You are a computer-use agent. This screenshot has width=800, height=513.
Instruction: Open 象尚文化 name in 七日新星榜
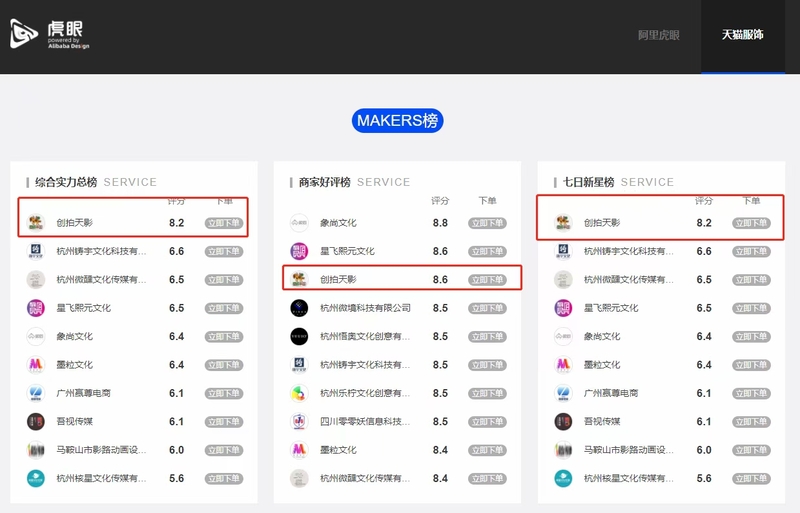(602, 336)
